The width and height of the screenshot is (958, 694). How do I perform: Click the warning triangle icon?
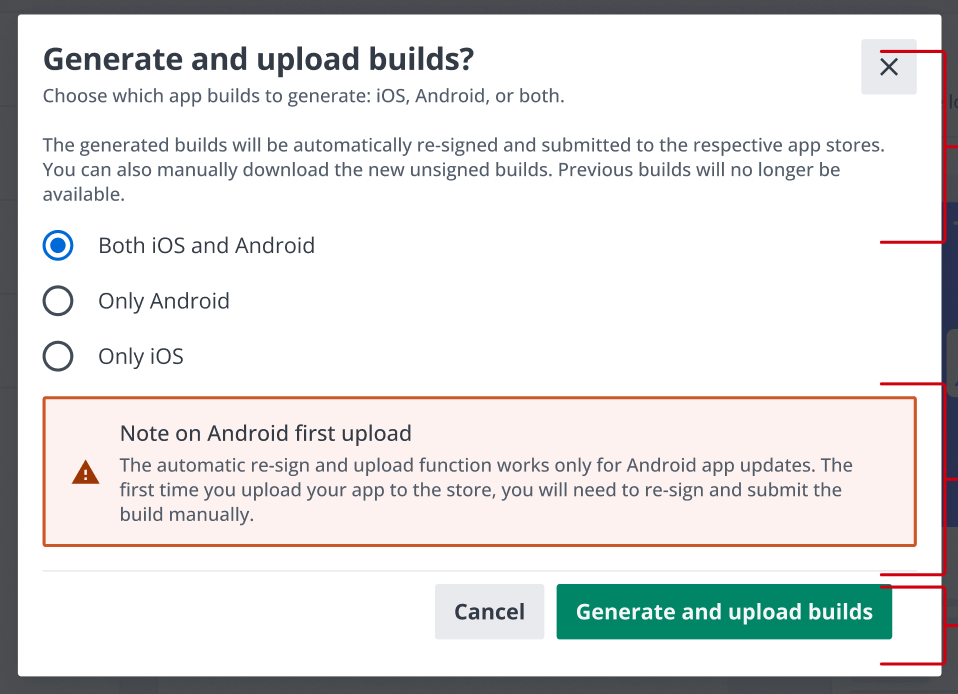click(x=86, y=472)
